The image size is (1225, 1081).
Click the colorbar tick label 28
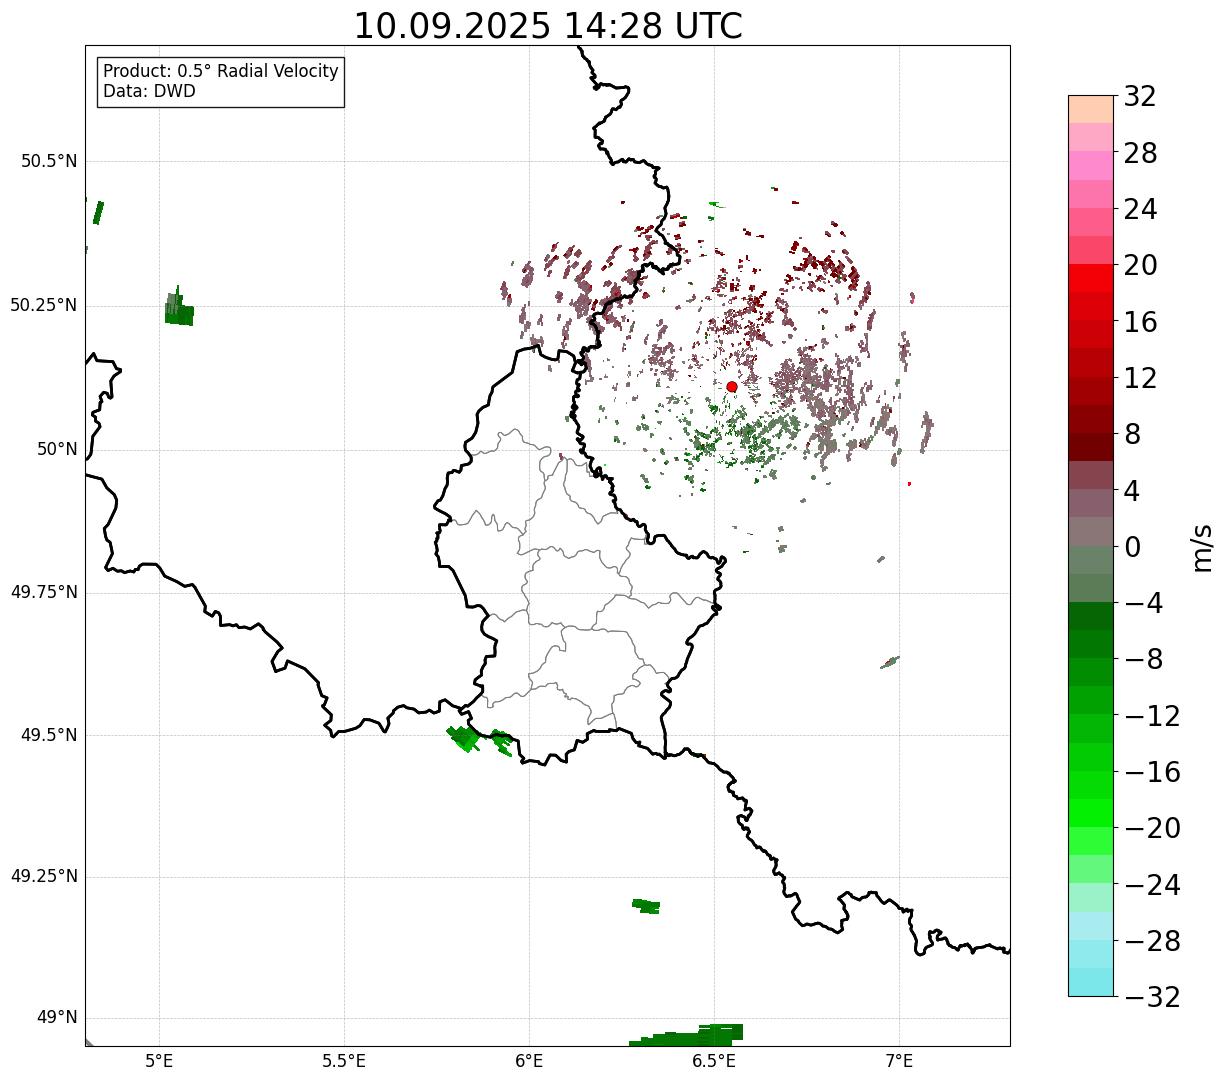click(x=1140, y=153)
